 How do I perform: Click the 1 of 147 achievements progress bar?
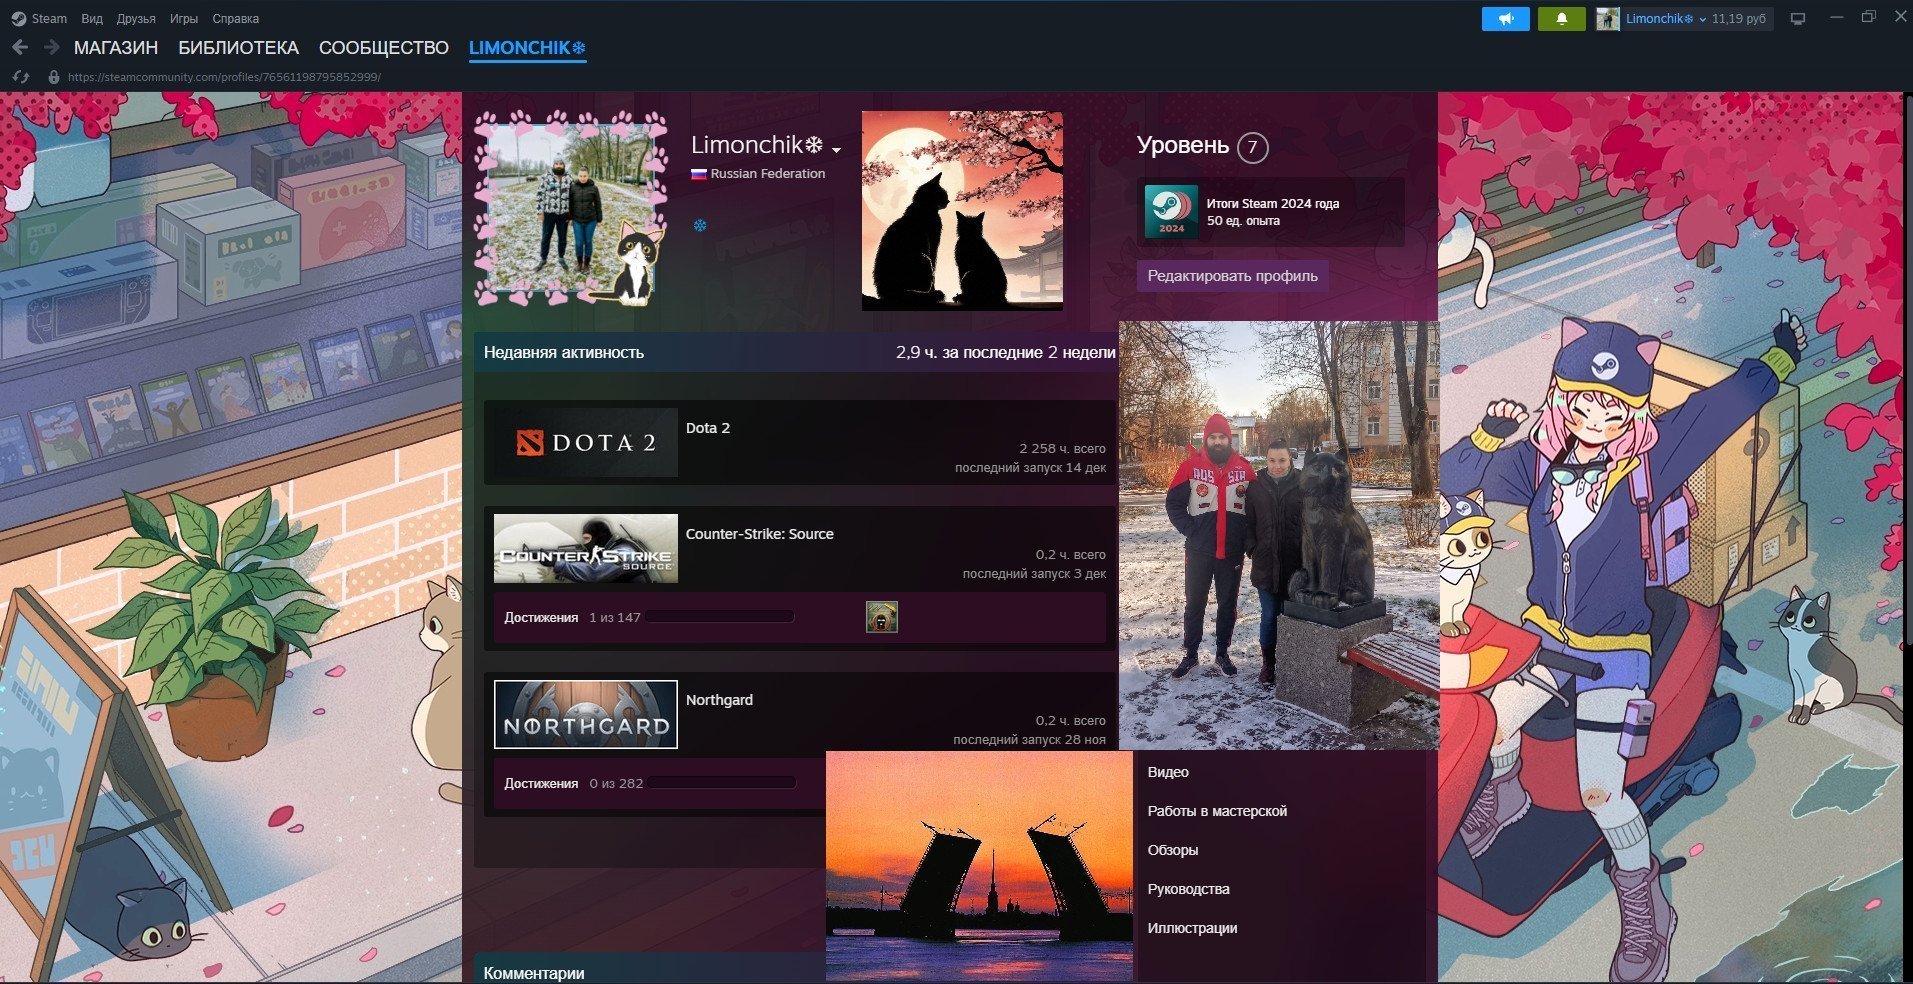[720, 617]
